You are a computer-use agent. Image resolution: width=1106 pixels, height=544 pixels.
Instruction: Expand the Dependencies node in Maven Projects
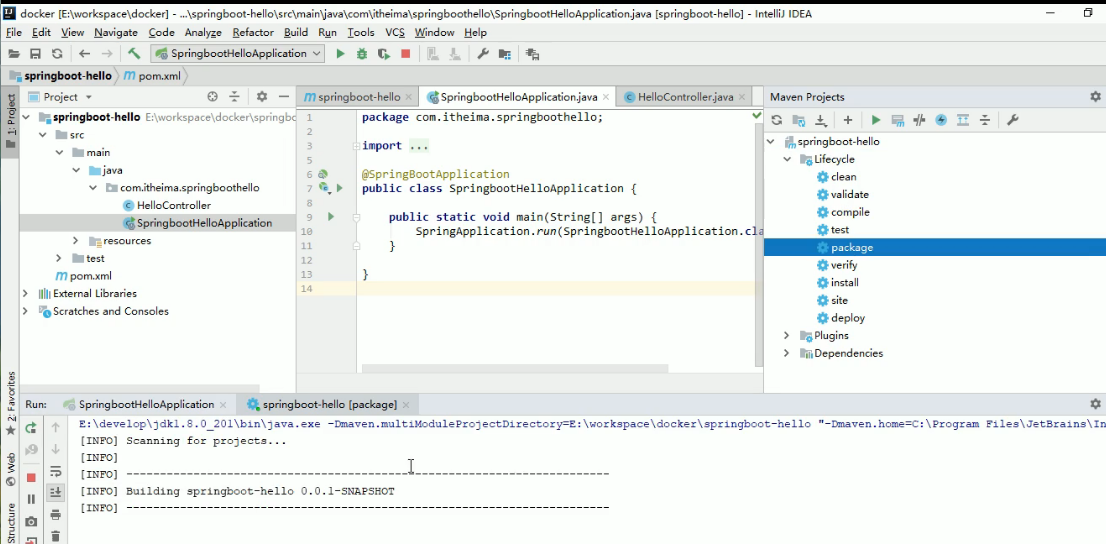coord(787,353)
